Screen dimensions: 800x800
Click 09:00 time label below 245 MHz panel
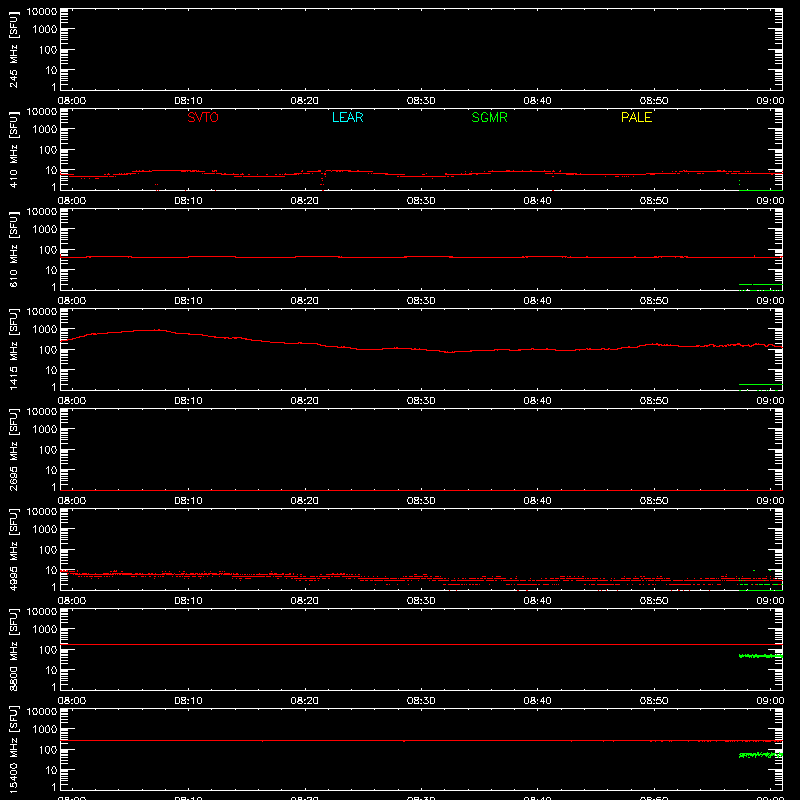(x=770, y=101)
